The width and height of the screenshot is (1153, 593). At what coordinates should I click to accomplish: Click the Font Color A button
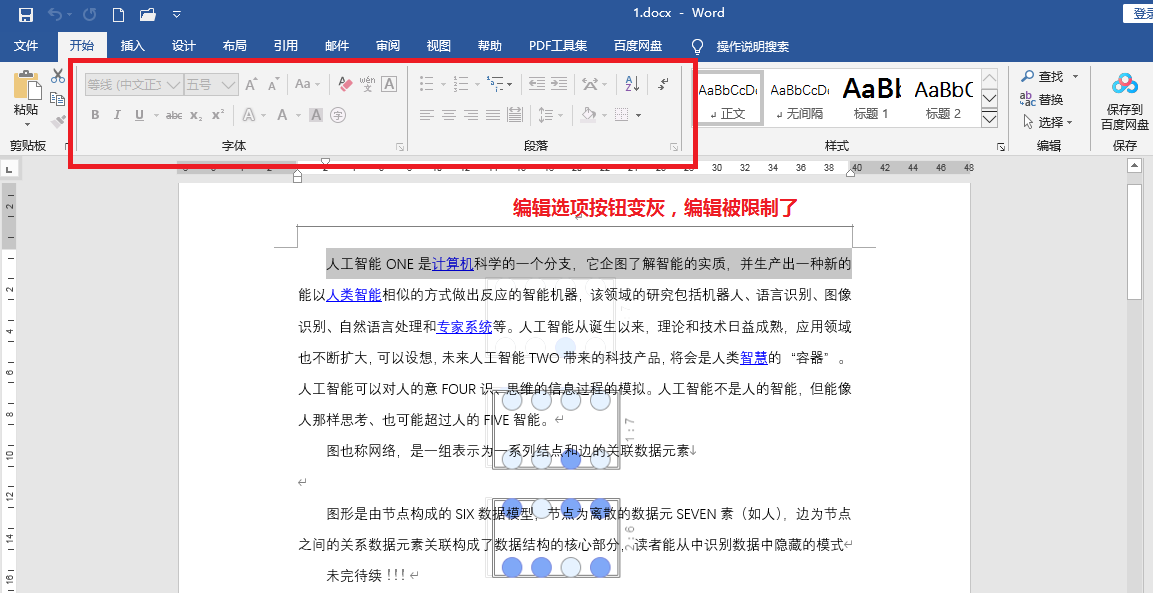[x=282, y=115]
